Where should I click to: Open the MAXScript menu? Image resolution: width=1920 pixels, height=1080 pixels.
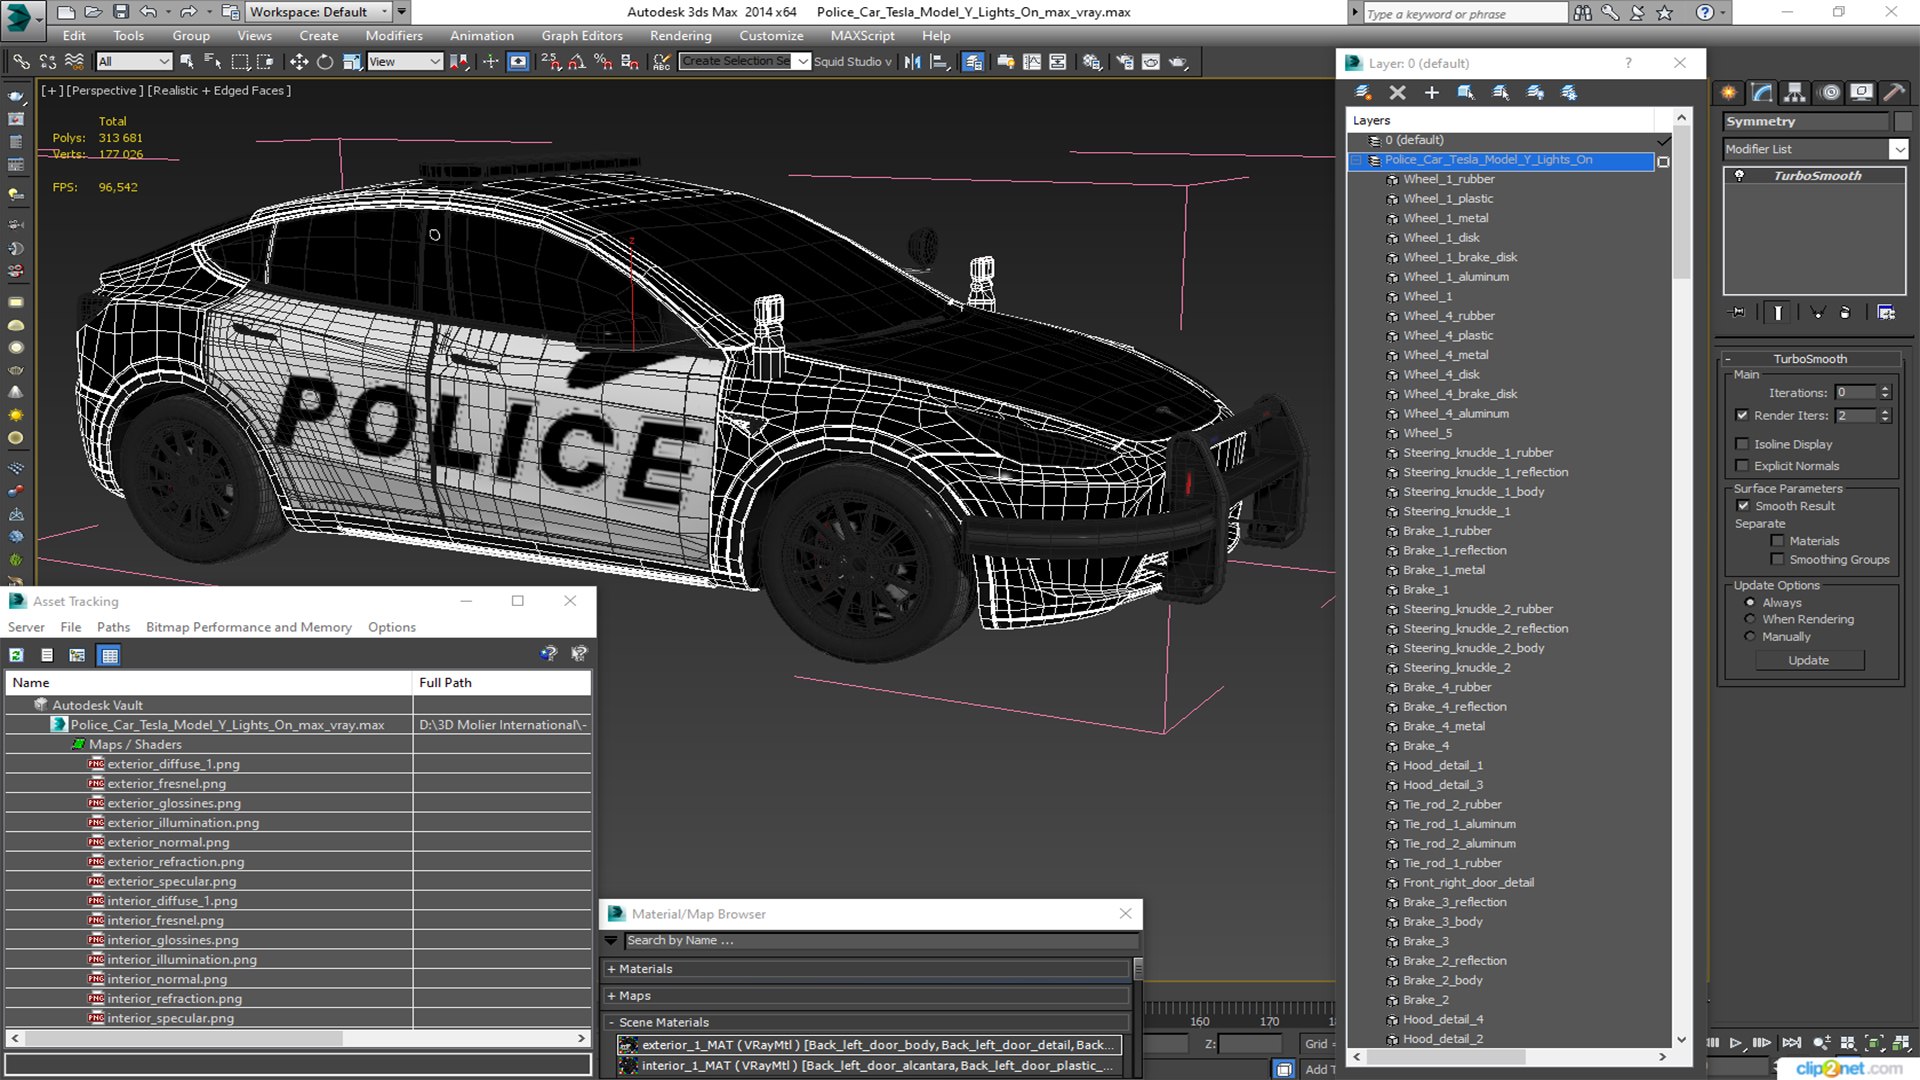[862, 36]
